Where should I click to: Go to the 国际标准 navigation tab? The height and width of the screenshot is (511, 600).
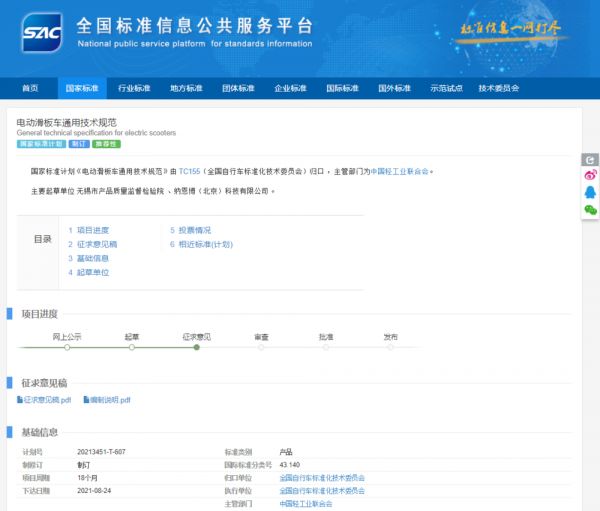coord(342,88)
